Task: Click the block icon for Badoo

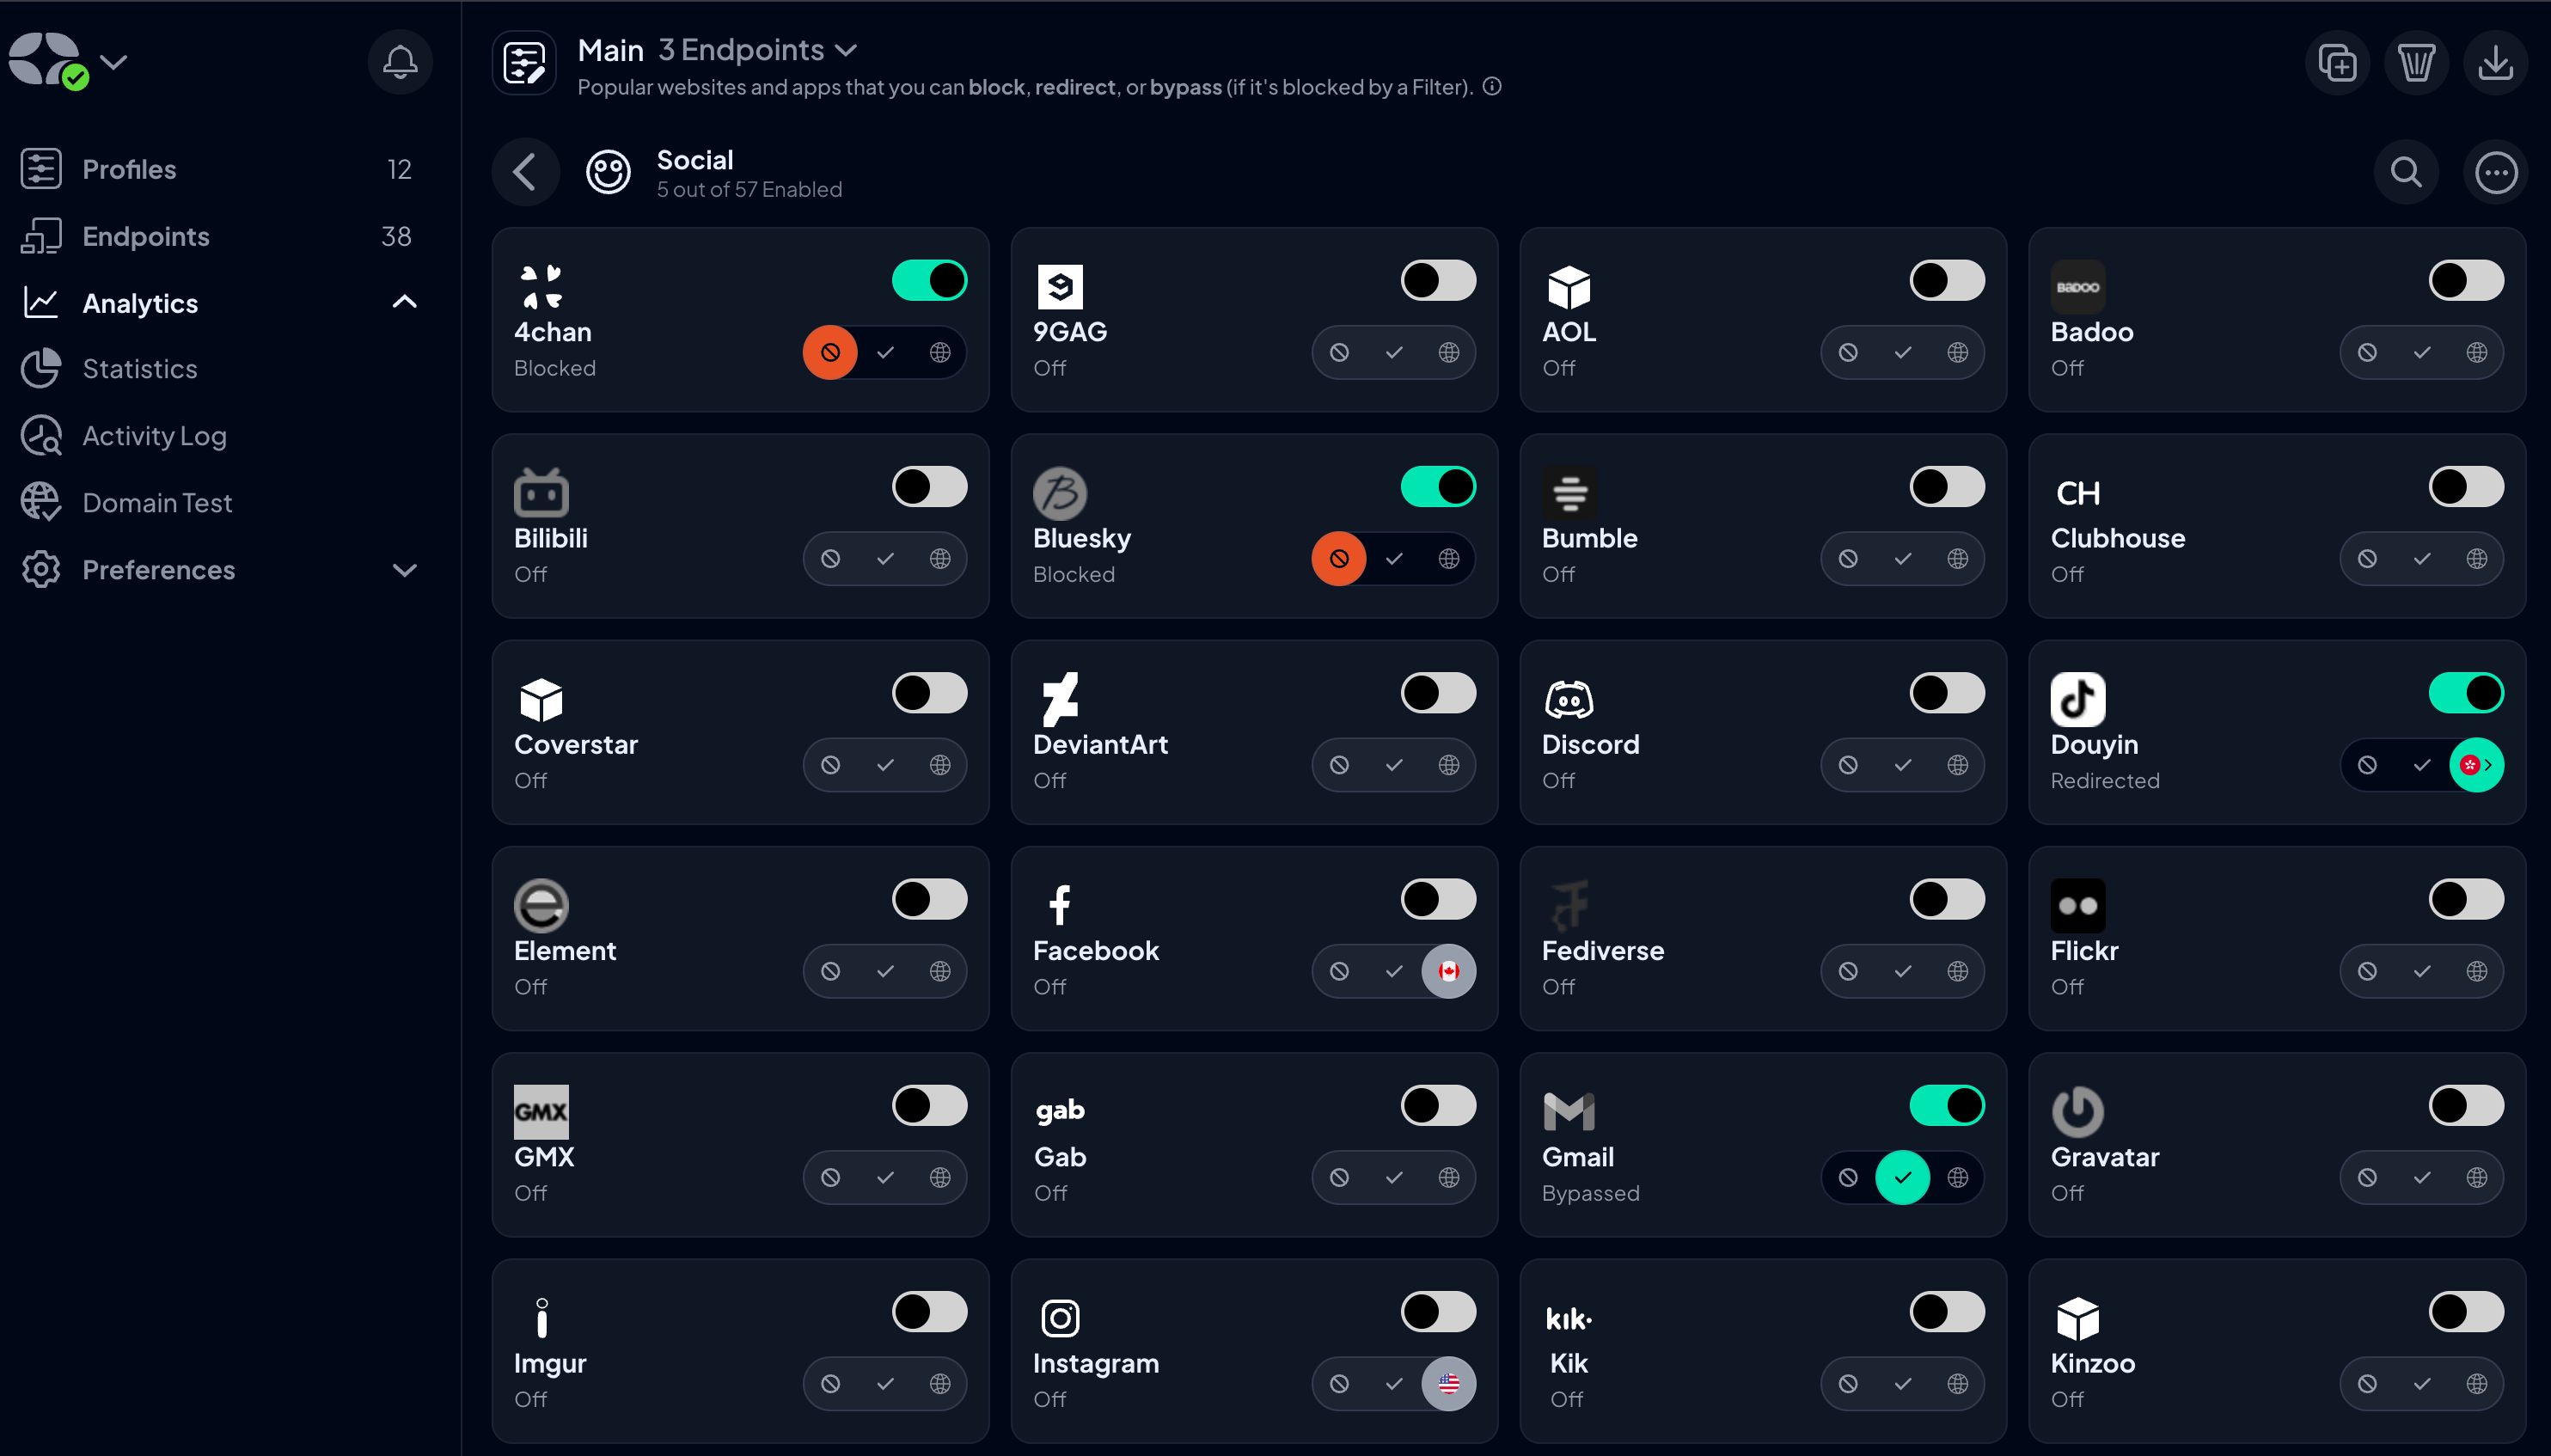Action: (x=2366, y=352)
